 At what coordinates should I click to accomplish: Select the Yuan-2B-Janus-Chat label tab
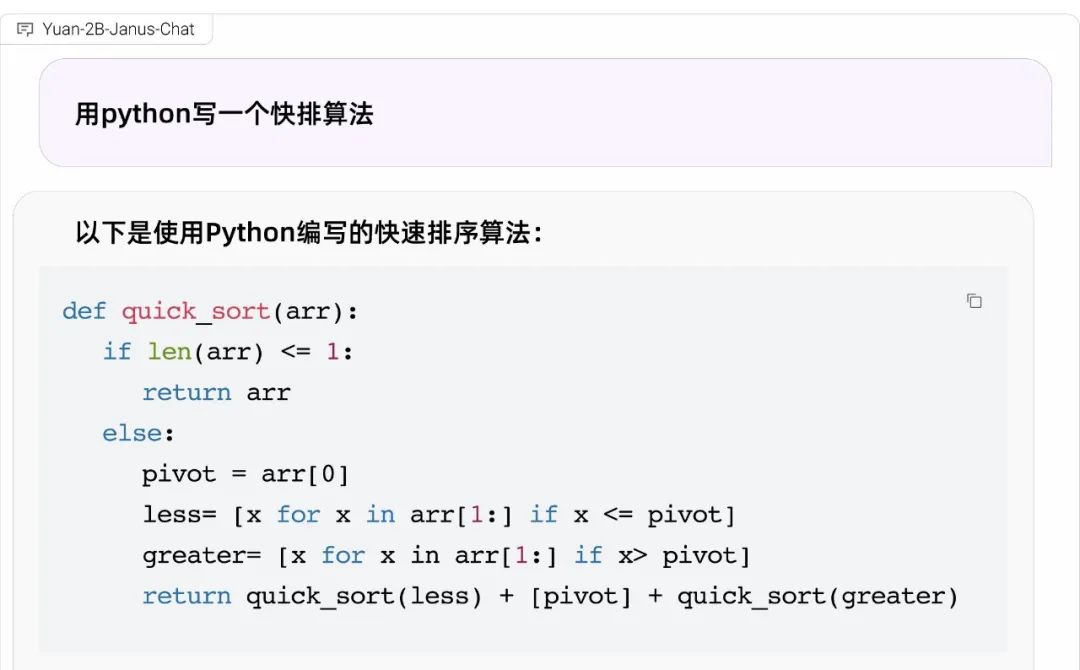[x=118, y=29]
